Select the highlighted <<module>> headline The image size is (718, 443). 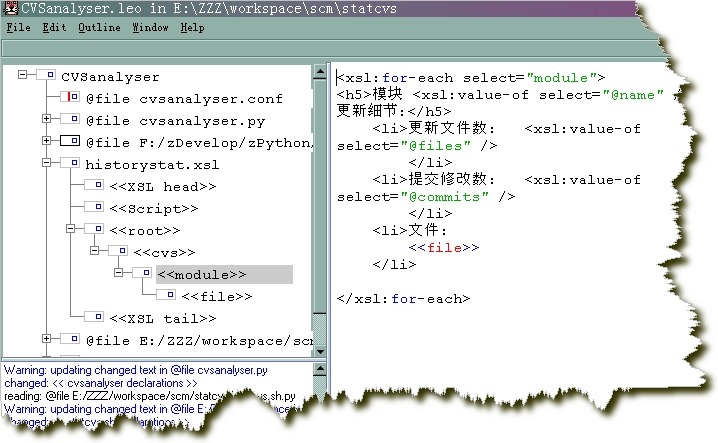pos(224,274)
